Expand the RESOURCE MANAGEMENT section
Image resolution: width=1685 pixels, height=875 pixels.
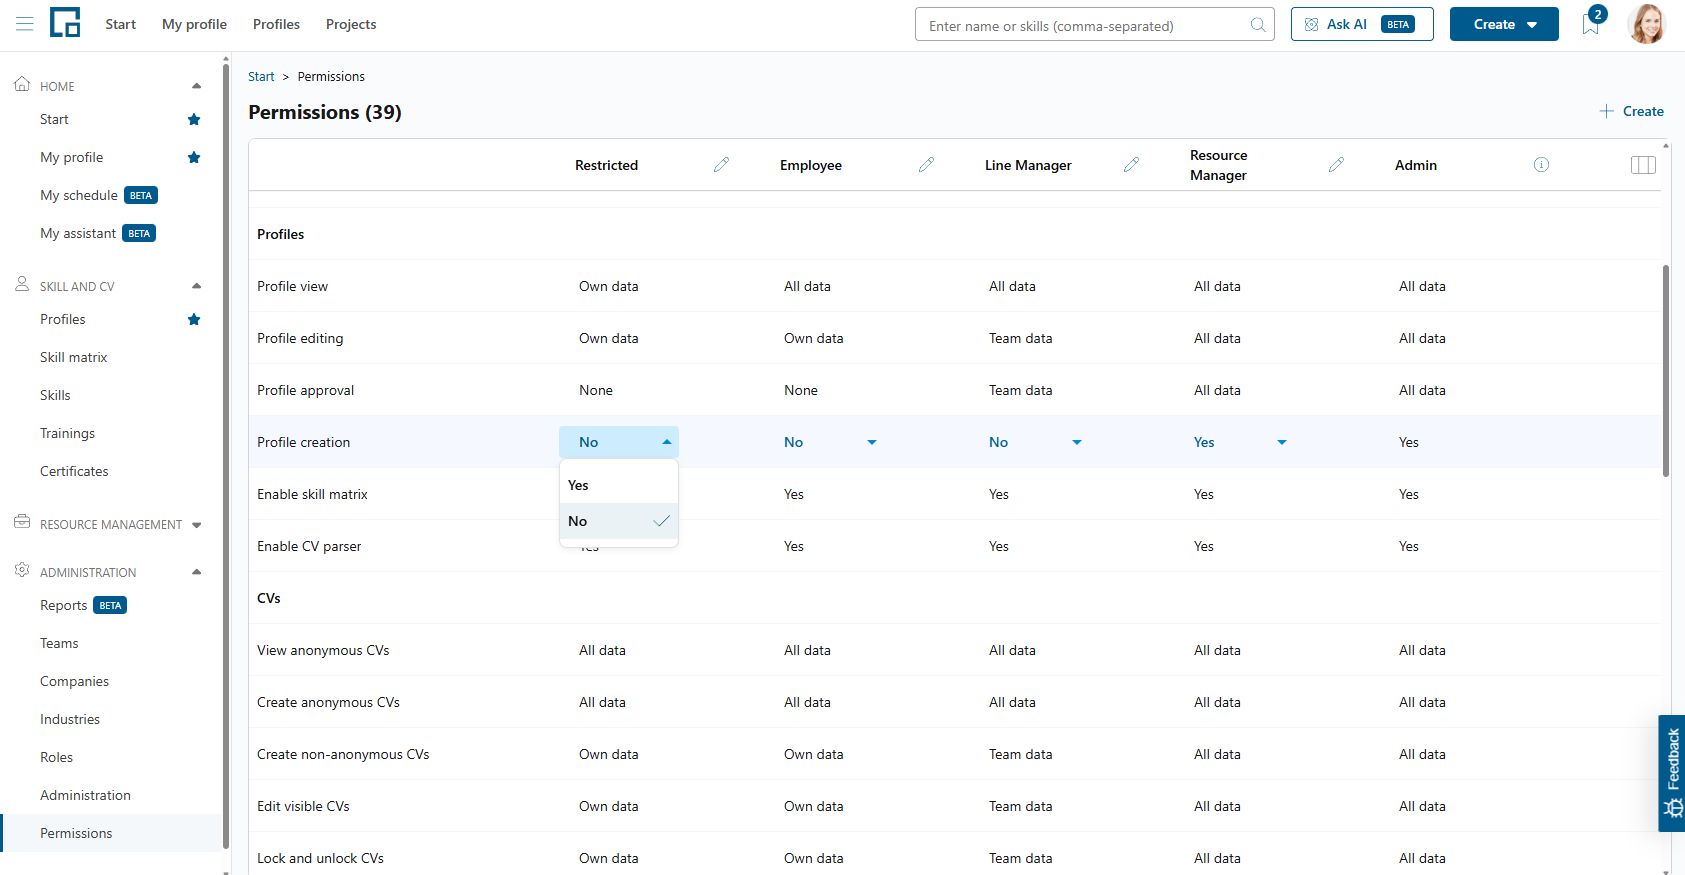pyautogui.click(x=196, y=525)
